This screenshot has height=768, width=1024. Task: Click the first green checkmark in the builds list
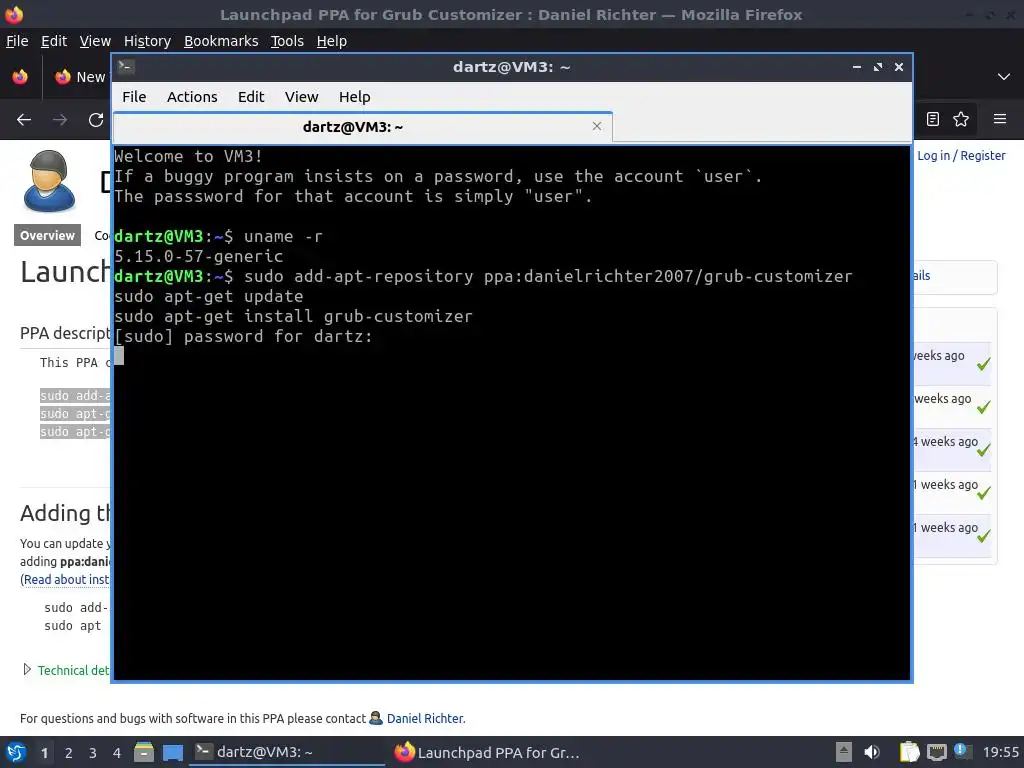tap(984, 364)
